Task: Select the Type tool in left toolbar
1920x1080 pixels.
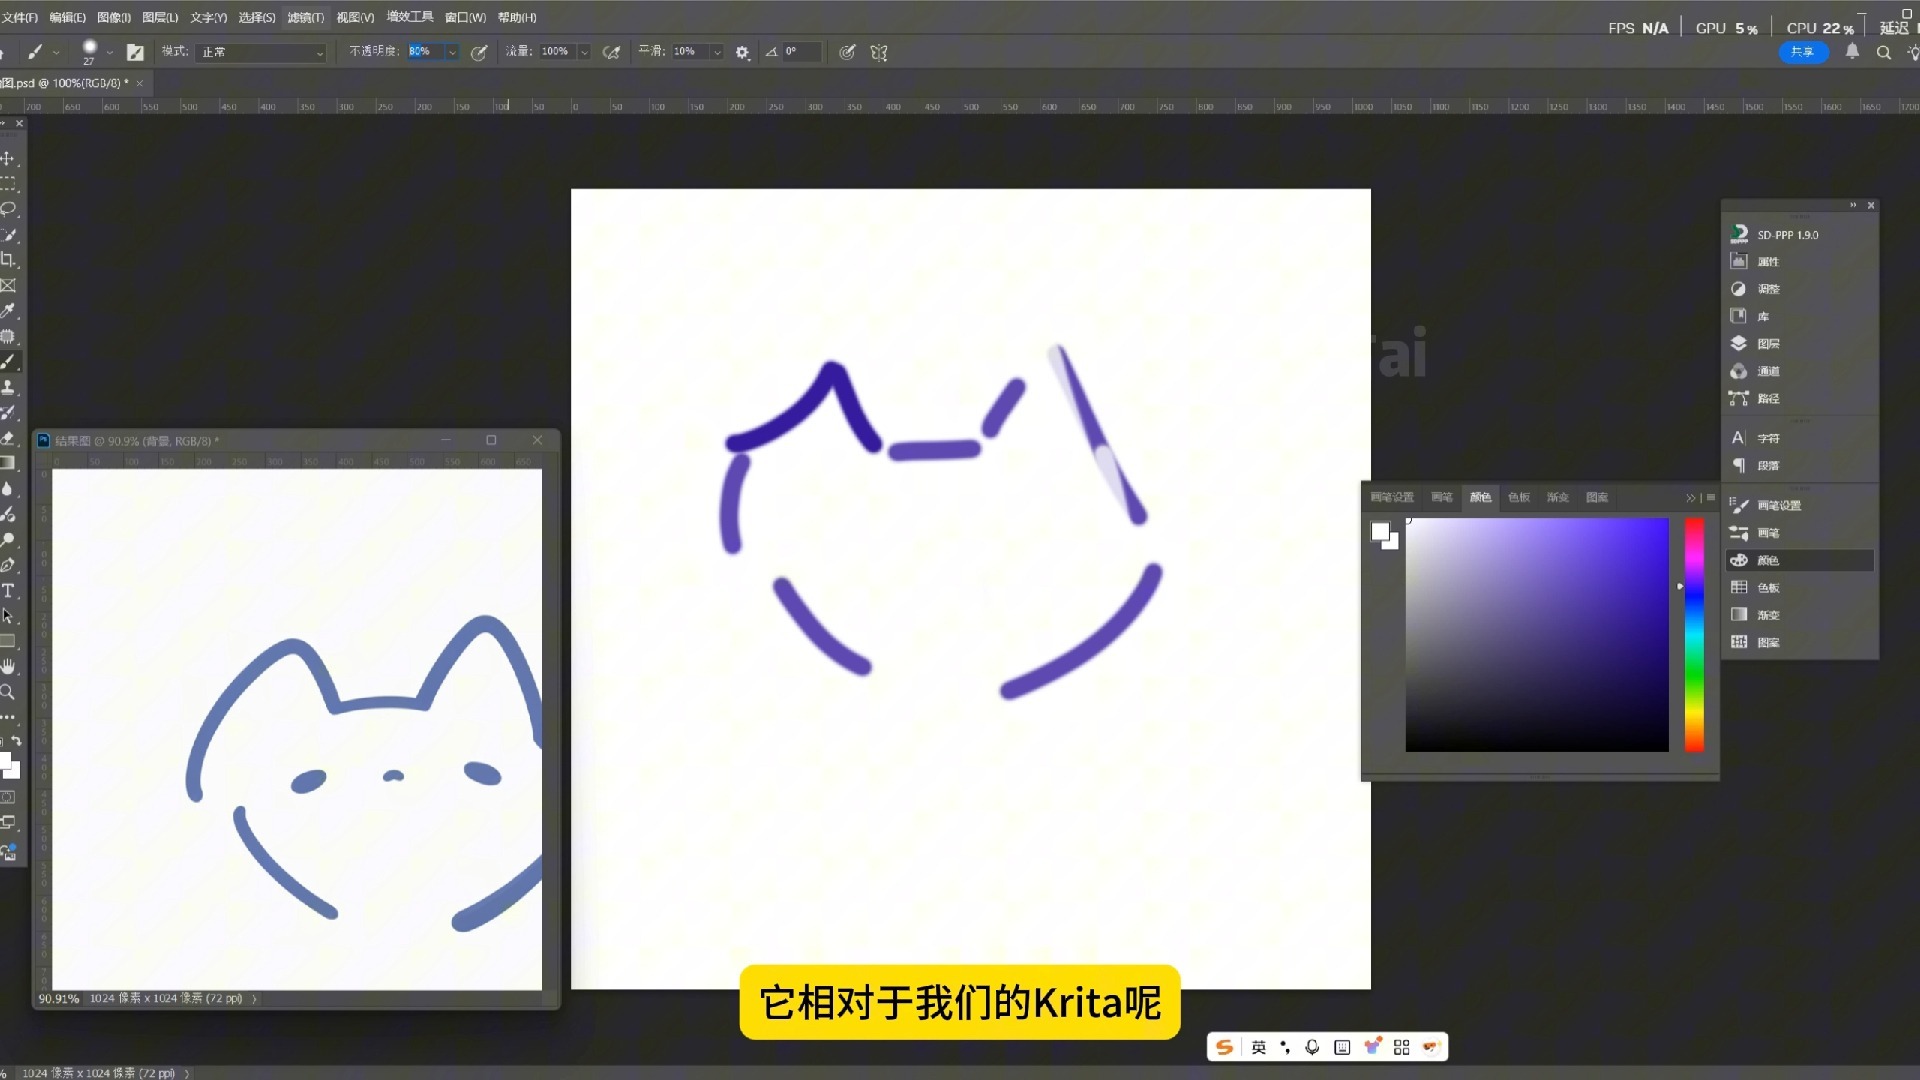Action: (8, 591)
